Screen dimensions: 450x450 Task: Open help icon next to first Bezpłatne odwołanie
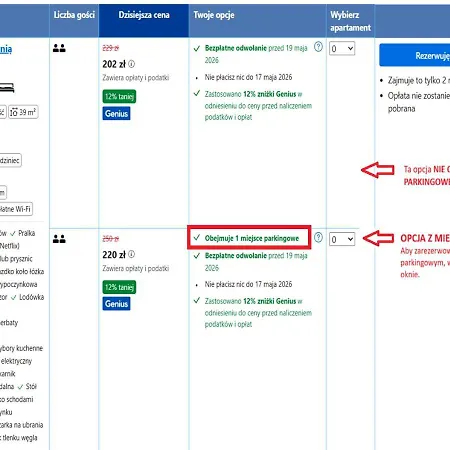click(318, 47)
